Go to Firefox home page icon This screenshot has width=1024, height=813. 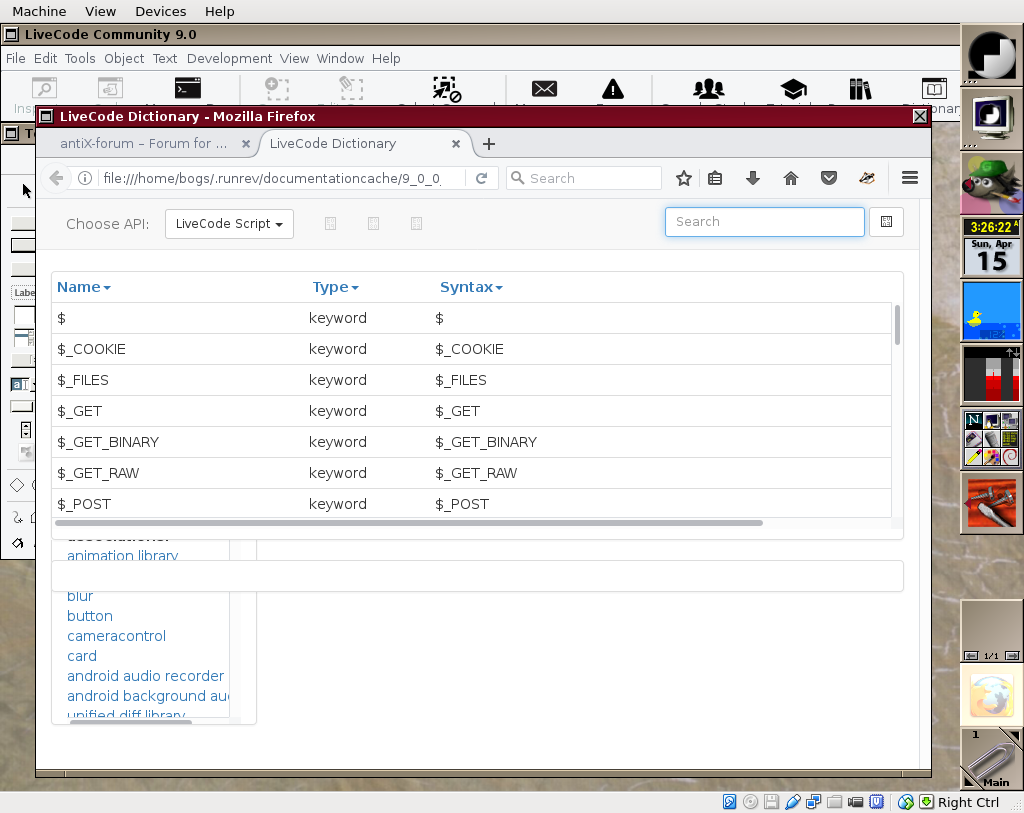791,178
